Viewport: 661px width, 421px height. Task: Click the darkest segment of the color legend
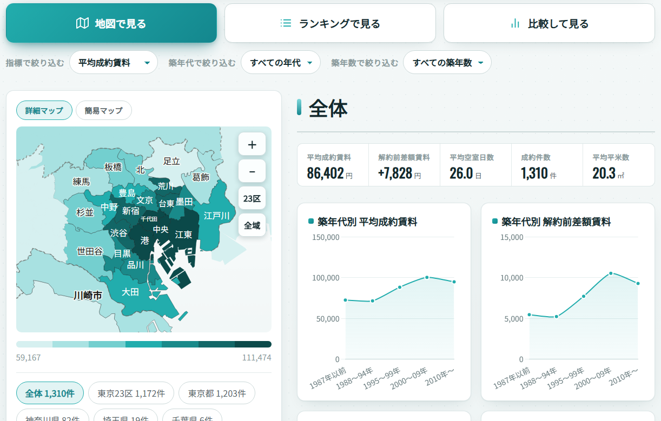click(253, 344)
